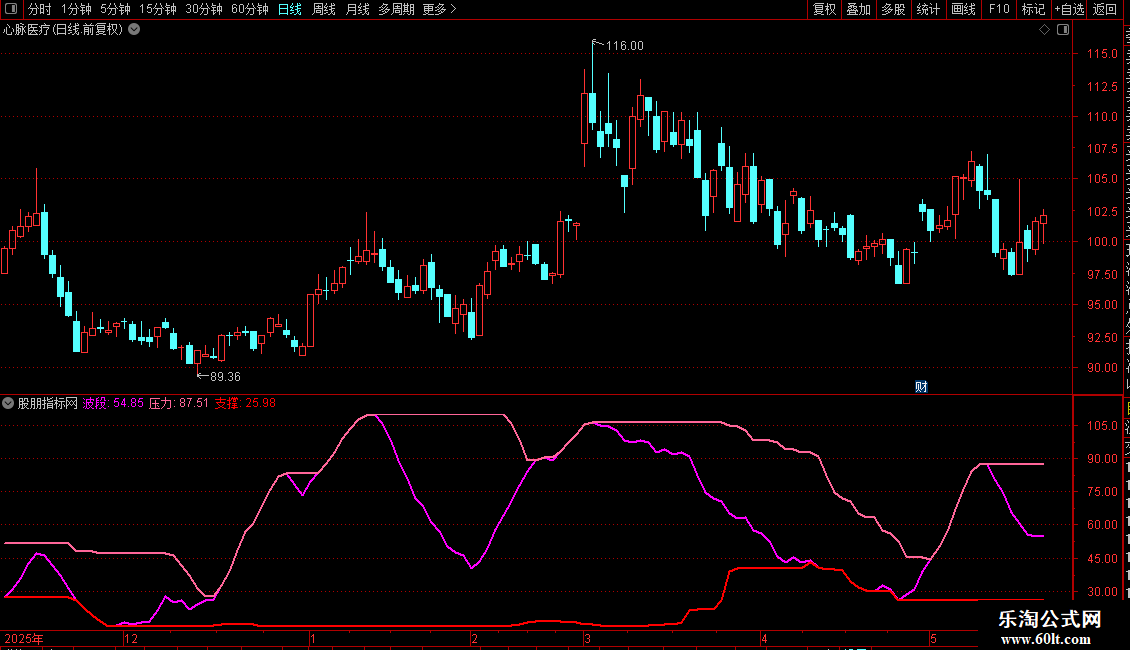
Task: Open the 统计 statistics tool
Action: click(x=927, y=9)
